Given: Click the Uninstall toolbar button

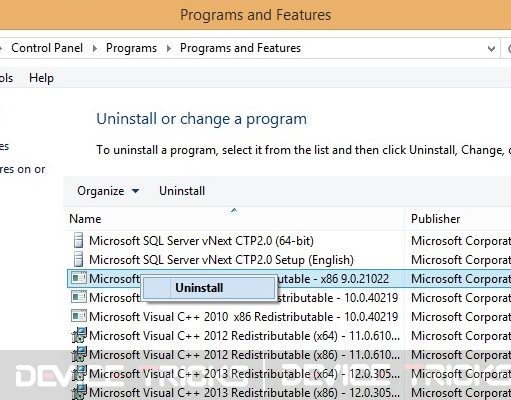Looking at the screenshot, I should [x=182, y=191].
